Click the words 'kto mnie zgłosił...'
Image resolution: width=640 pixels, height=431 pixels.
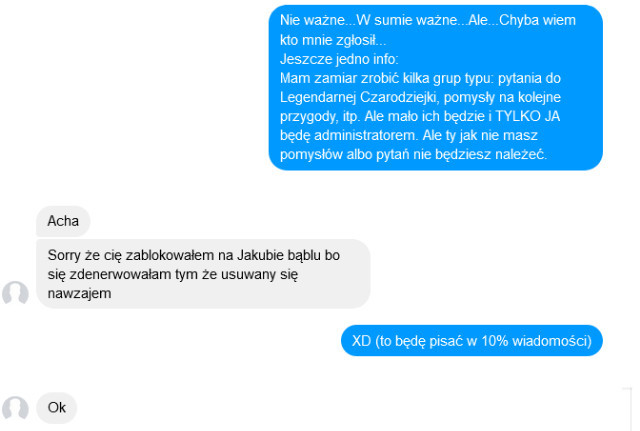(333, 40)
